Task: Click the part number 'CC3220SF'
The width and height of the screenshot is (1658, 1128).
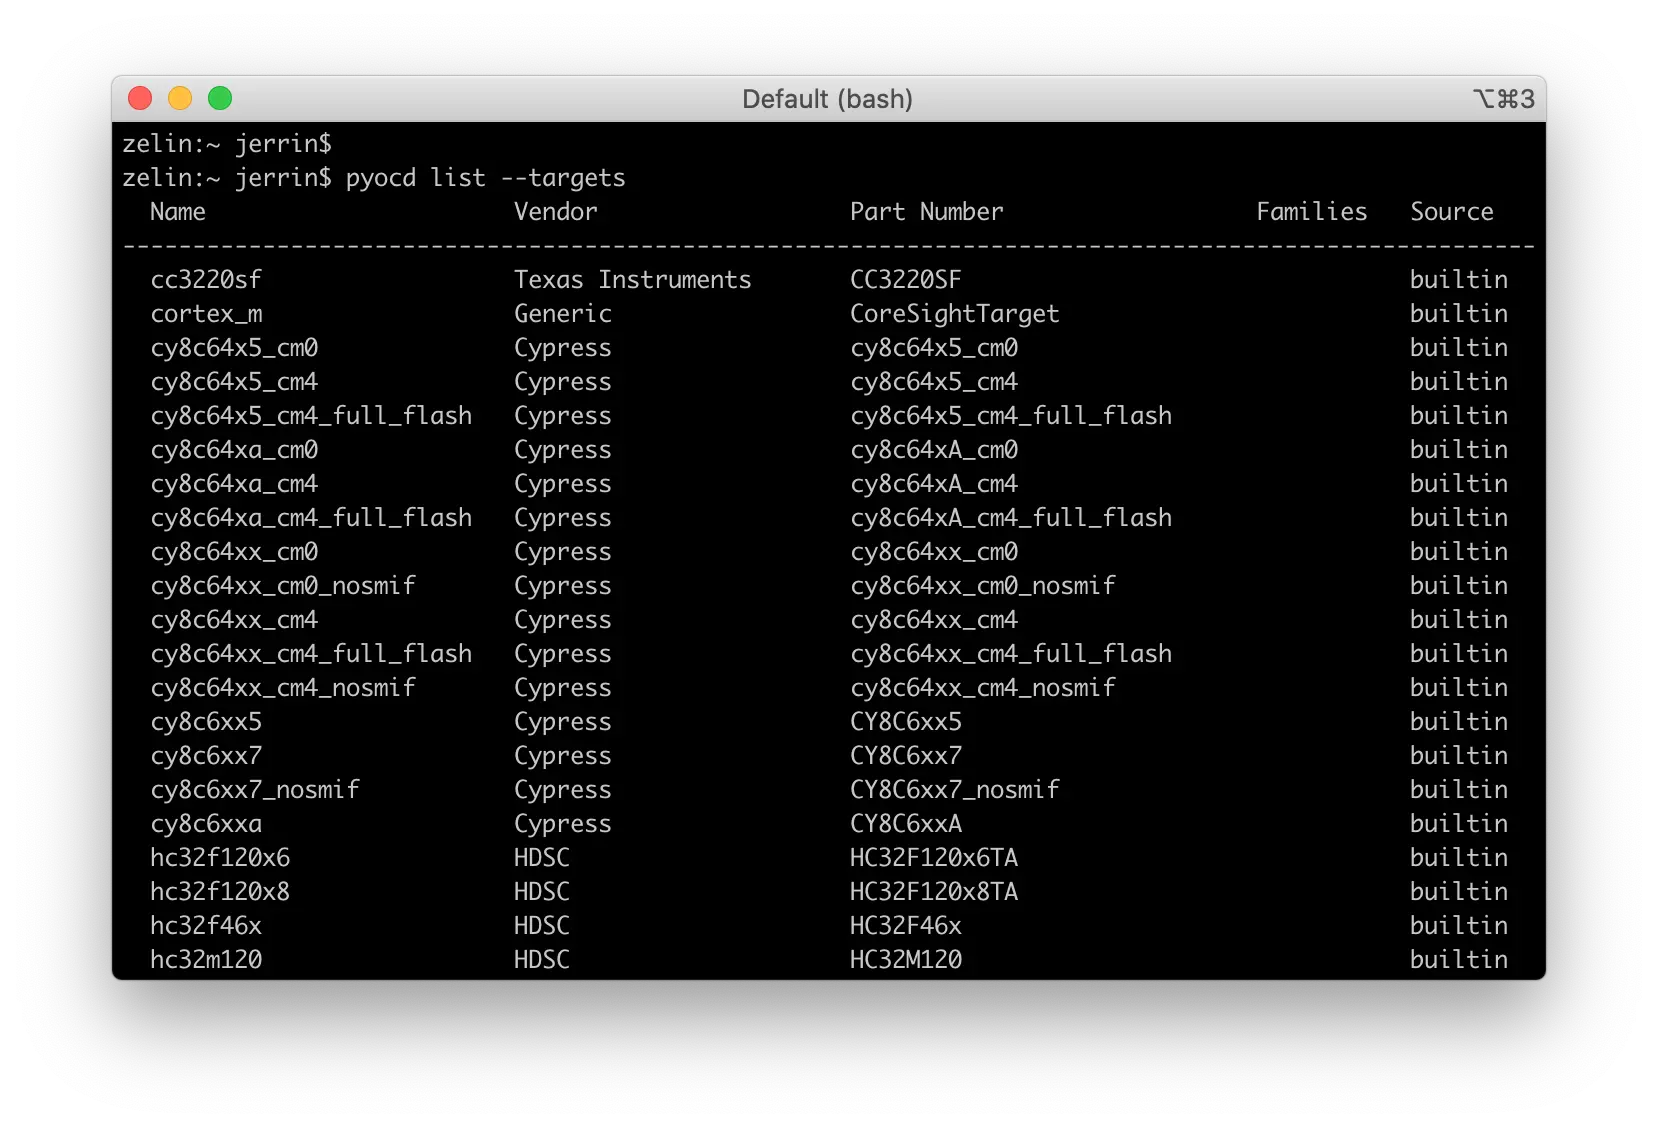Action: (x=906, y=280)
